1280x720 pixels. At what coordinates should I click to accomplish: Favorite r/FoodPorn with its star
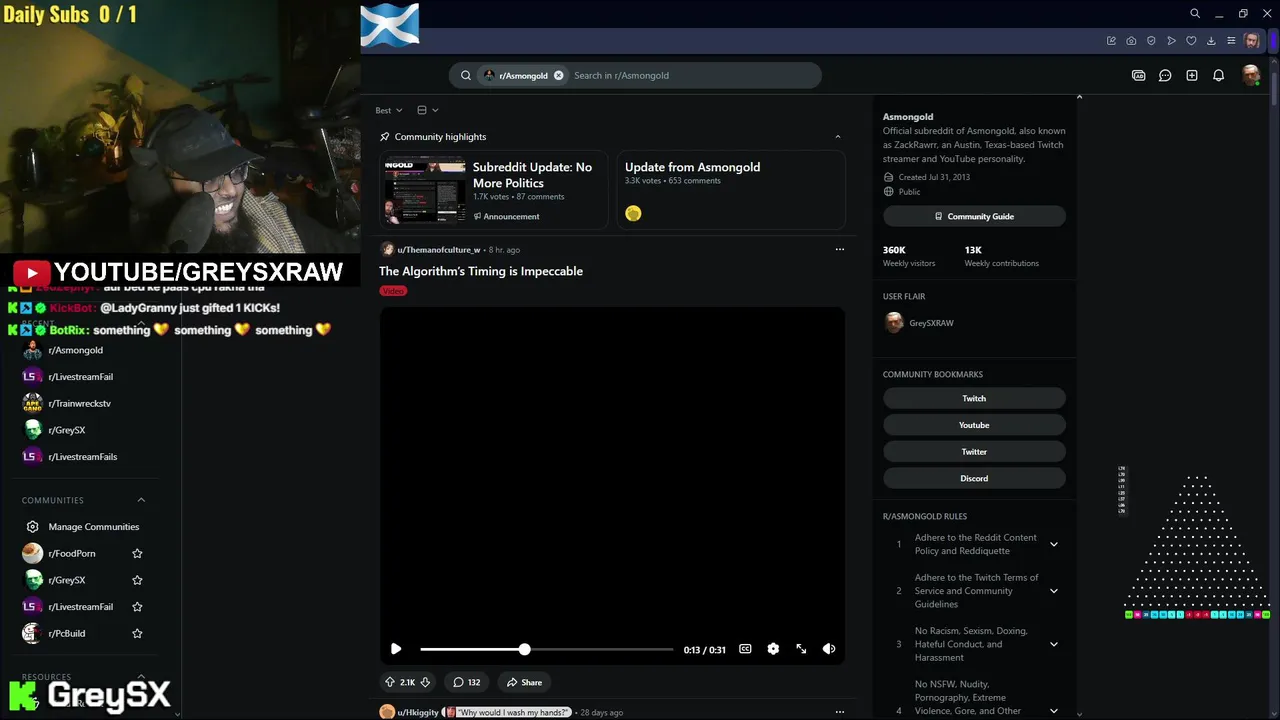137,553
